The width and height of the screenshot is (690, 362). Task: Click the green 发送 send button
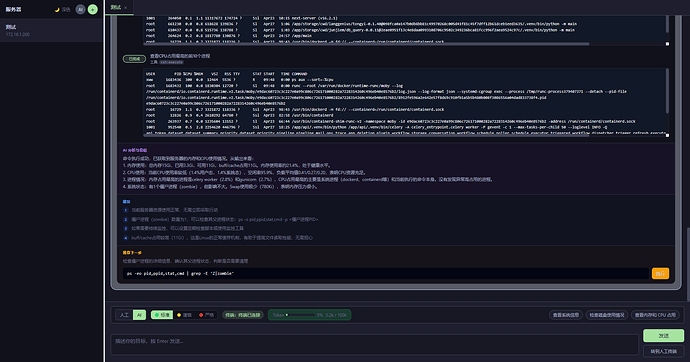coord(663,336)
